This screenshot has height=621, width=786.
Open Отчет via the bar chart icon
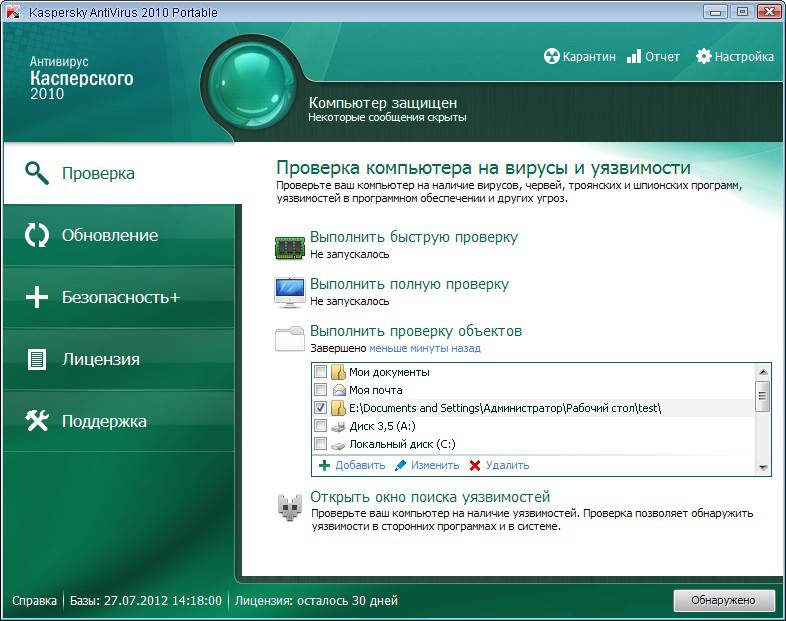pyautogui.click(x=634, y=56)
